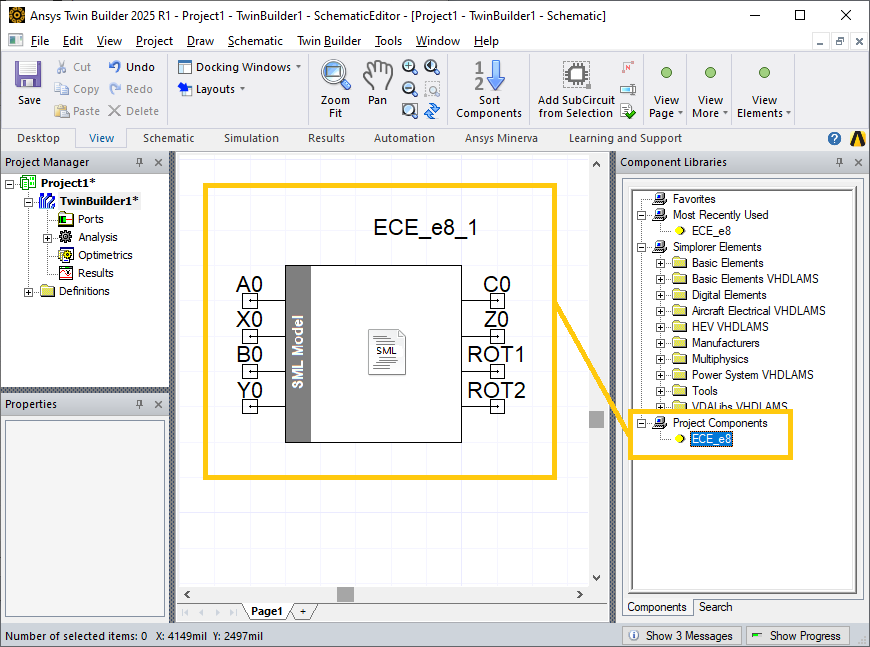Click the schematic horizontal scrollbar thumb
Screen dimensions: 870x647
345,594
